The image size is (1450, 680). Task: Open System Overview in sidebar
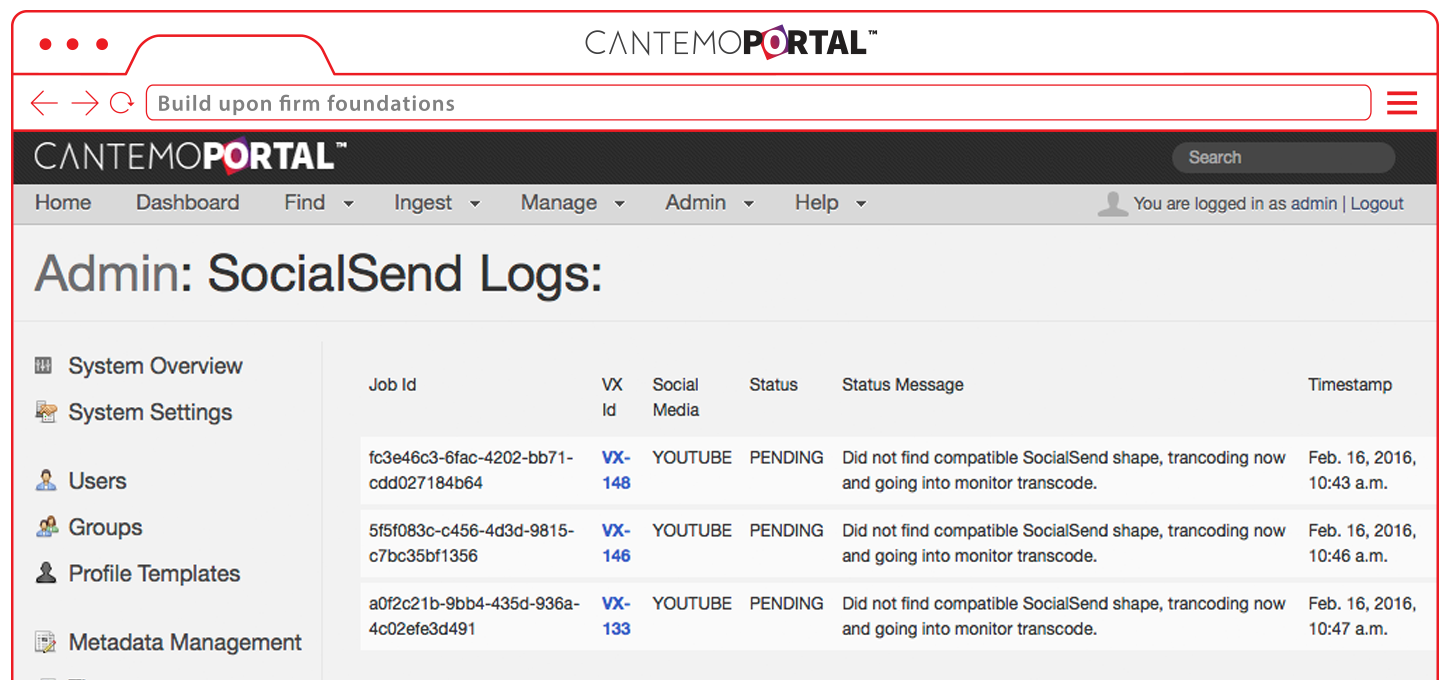click(155, 366)
